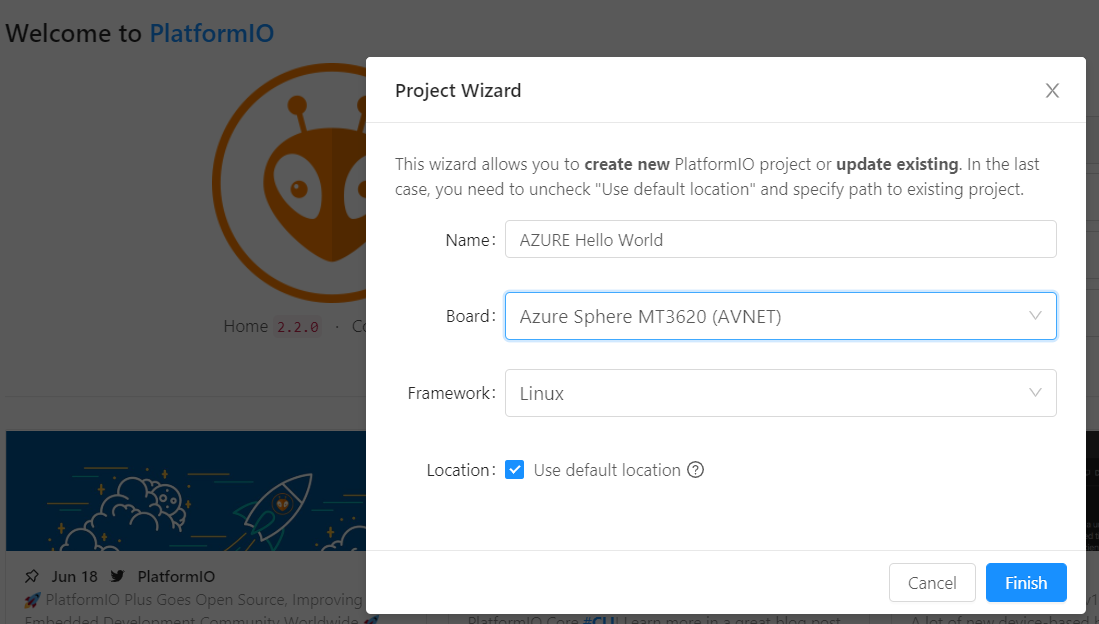Image resolution: width=1099 pixels, height=624 pixels.
Task: Uncheck the Use default location checkbox
Action: tap(514, 470)
